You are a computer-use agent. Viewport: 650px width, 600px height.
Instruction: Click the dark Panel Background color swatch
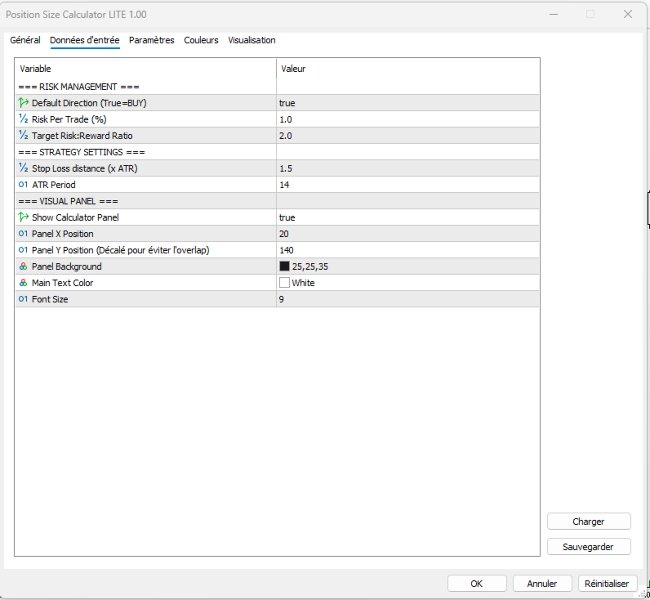point(284,266)
